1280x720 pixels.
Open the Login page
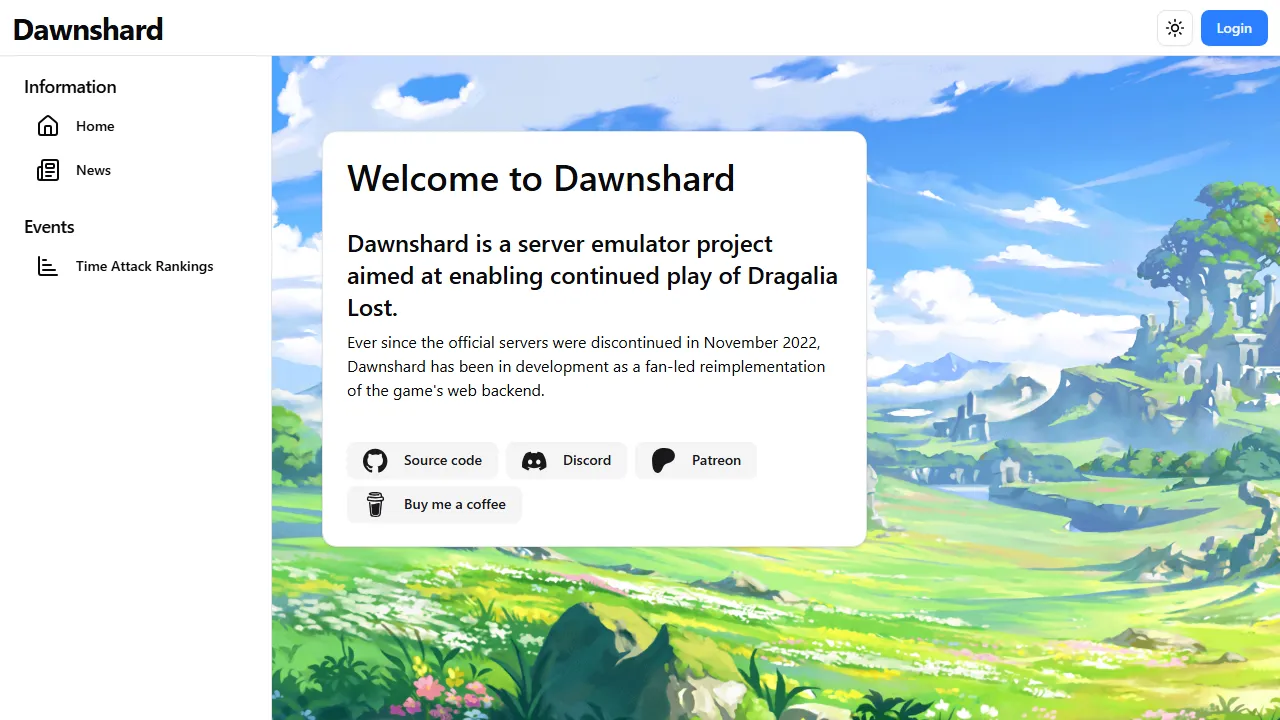click(1234, 28)
